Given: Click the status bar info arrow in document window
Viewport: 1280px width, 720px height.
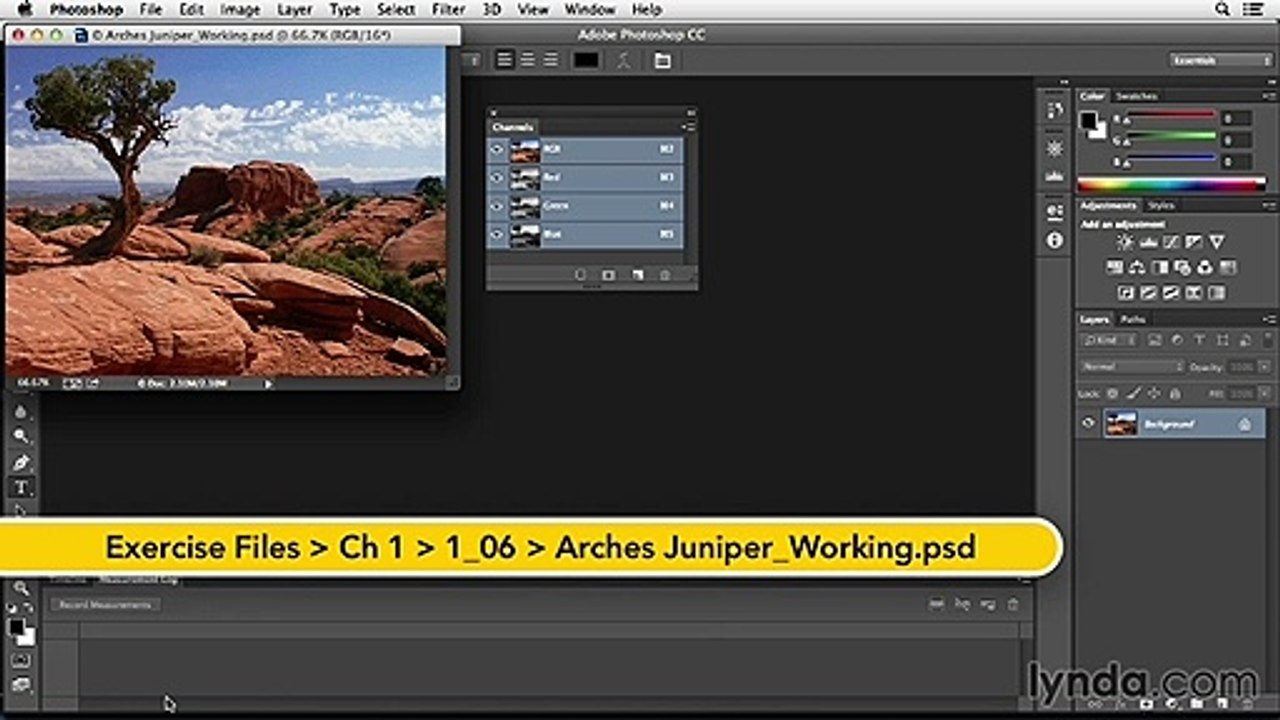Looking at the screenshot, I should click(x=268, y=383).
